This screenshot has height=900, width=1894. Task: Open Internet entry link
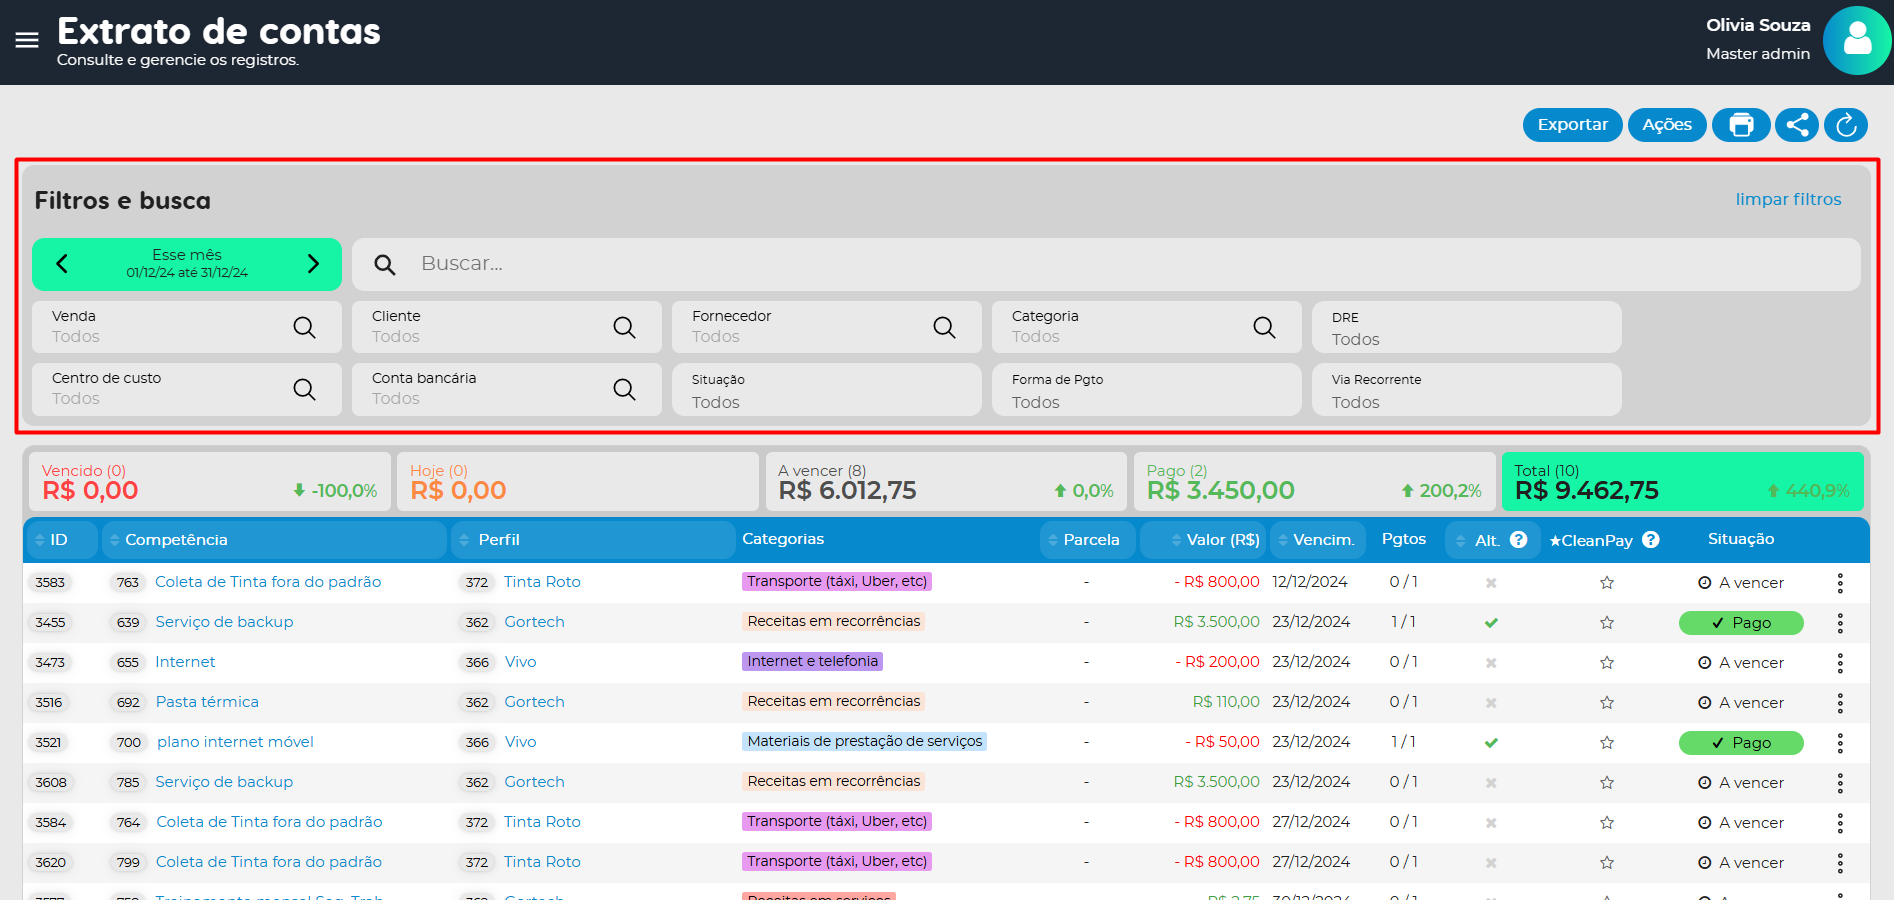pos(185,662)
